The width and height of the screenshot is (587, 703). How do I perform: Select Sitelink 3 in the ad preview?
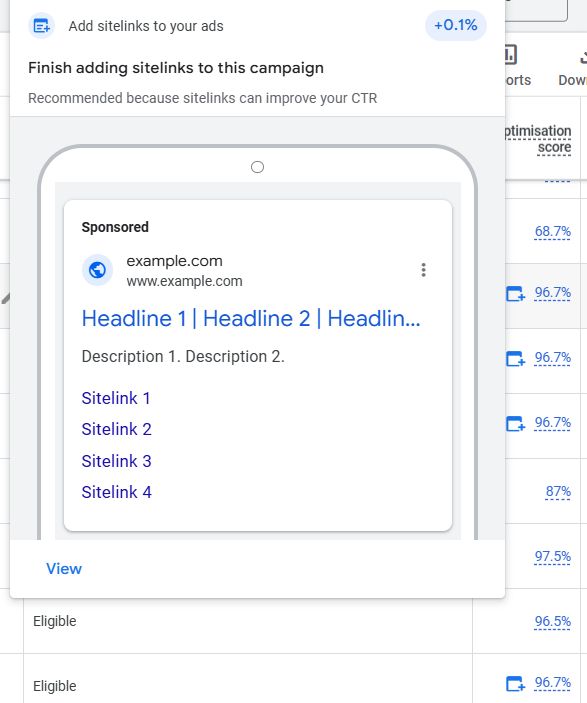tap(117, 461)
